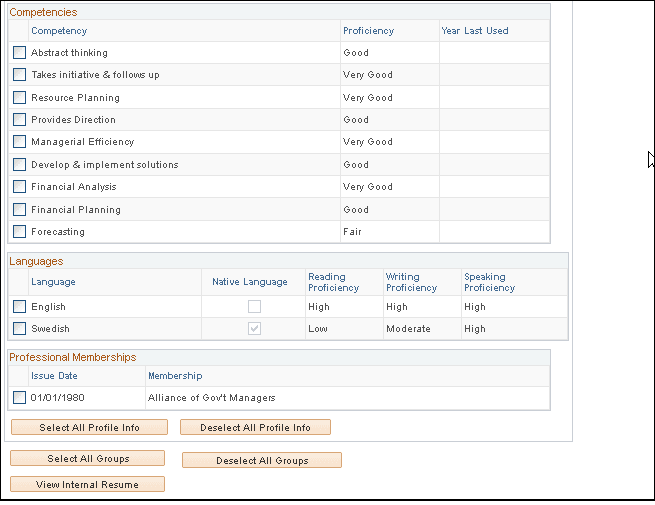
Task: Select the Resource Planning checkbox
Action: coord(20,98)
